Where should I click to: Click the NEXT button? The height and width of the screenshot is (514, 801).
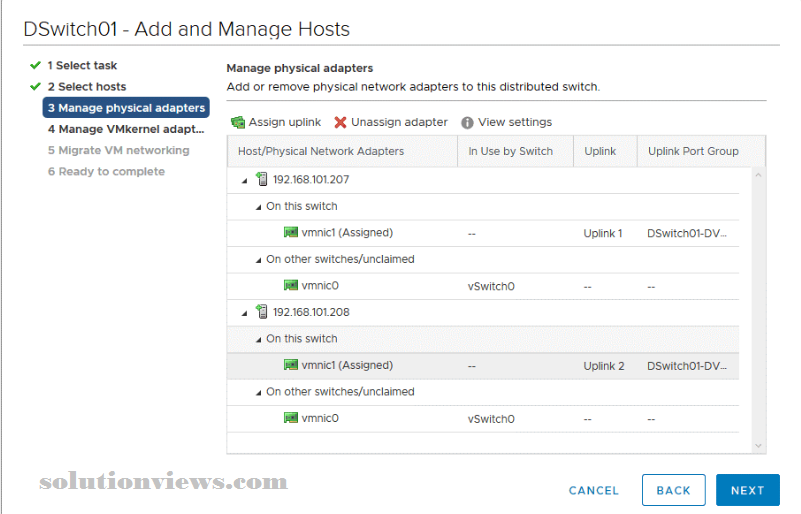747,490
